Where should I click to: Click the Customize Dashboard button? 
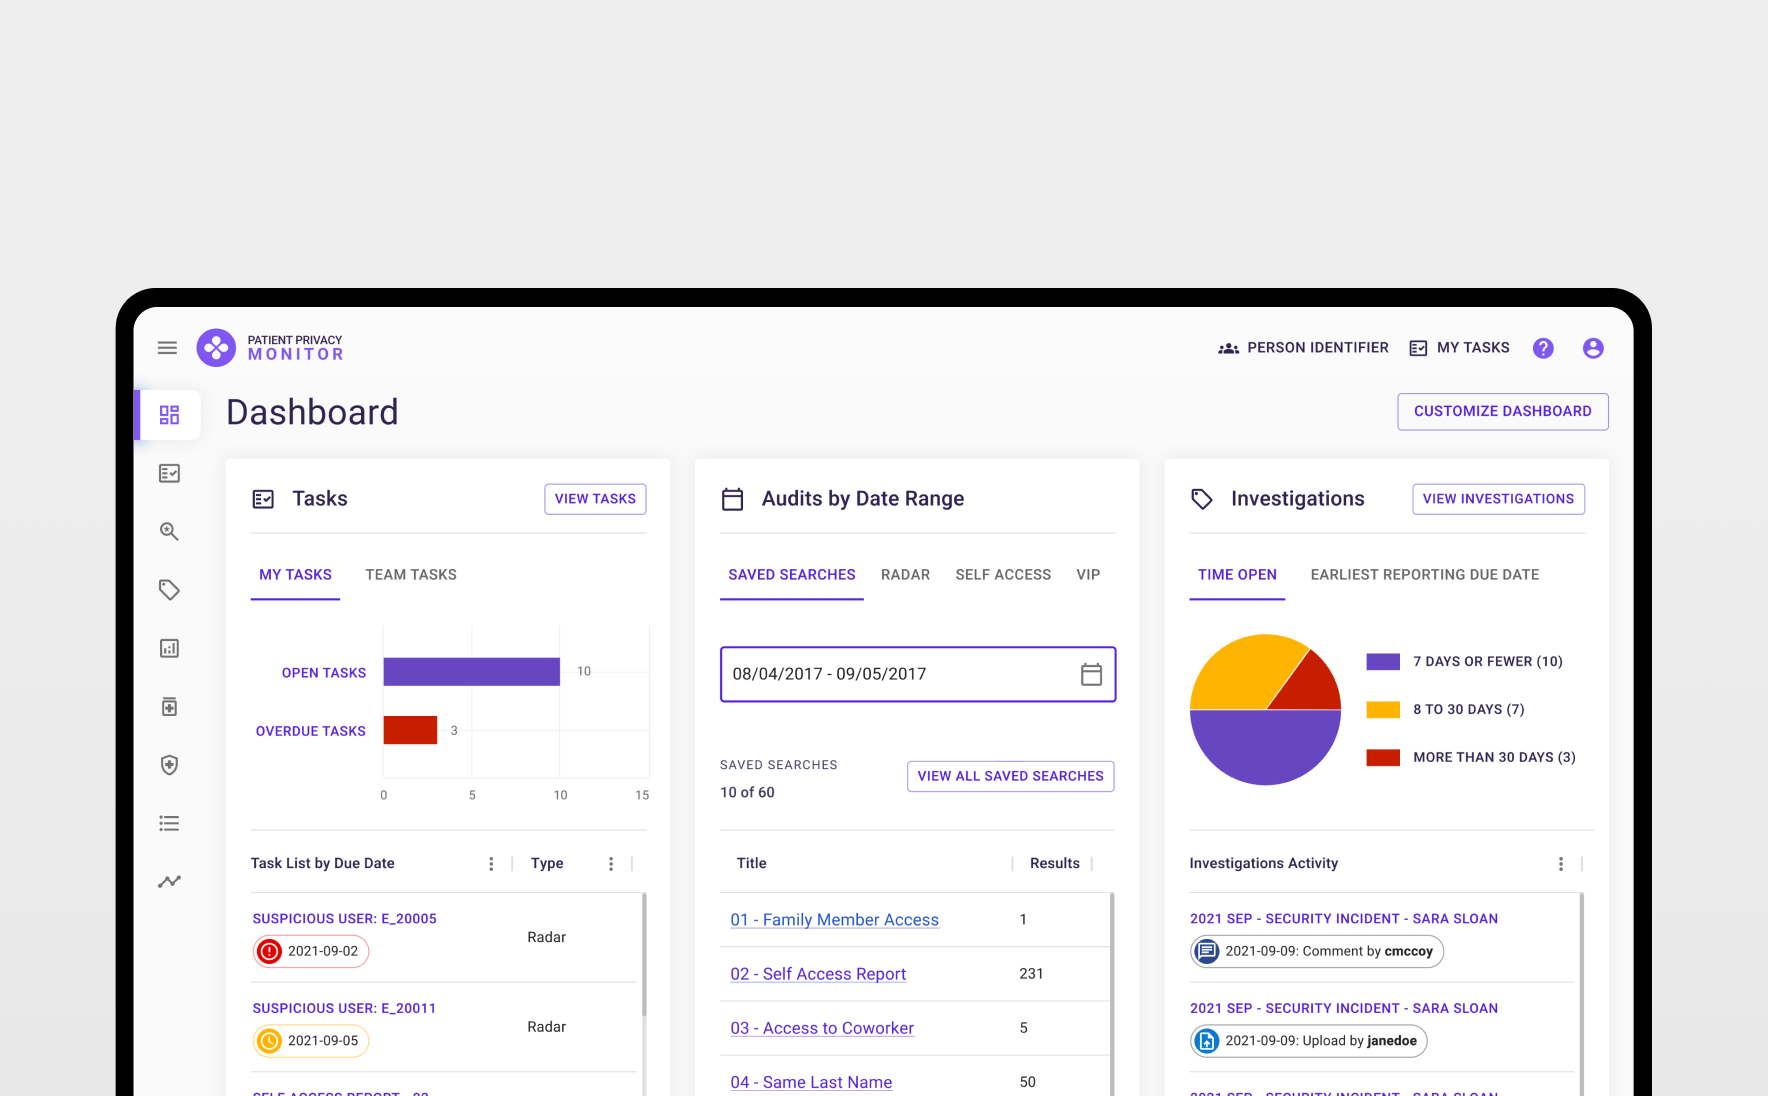[1503, 411]
